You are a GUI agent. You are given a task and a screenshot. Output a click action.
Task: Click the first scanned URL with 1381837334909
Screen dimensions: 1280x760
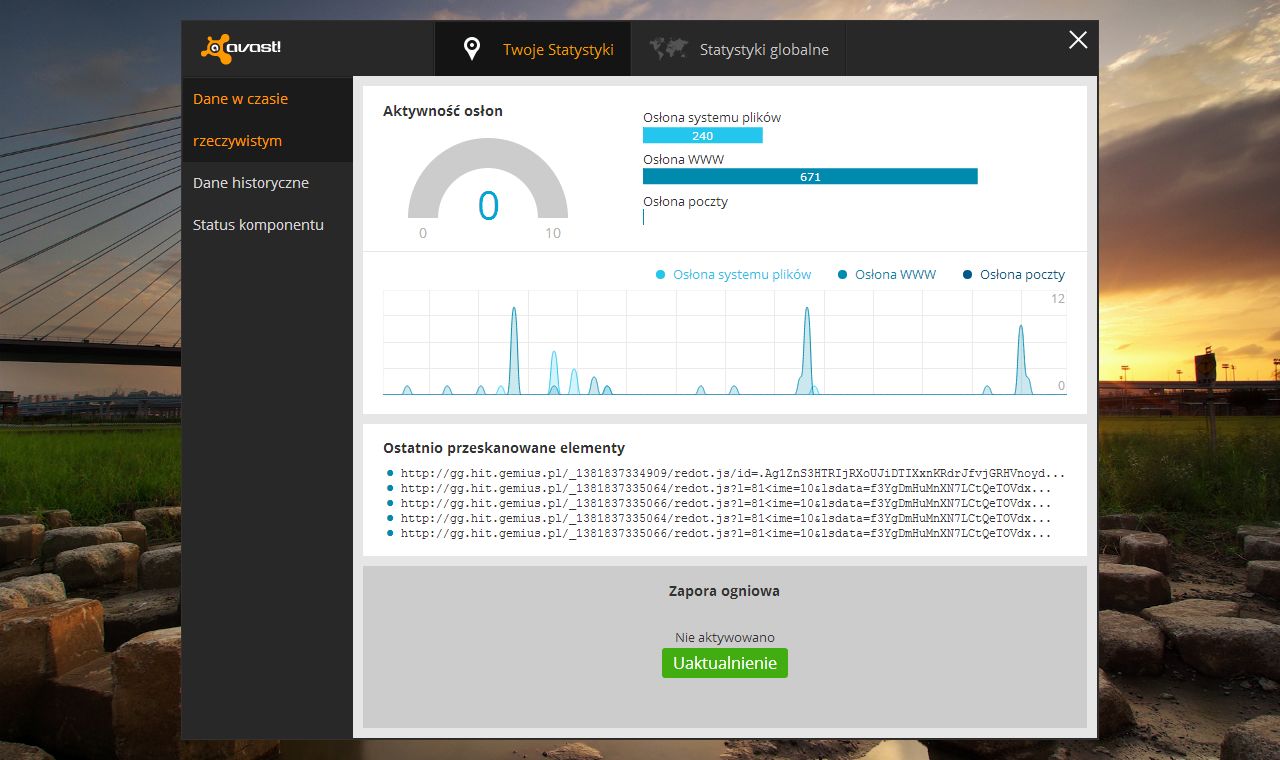point(733,473)
